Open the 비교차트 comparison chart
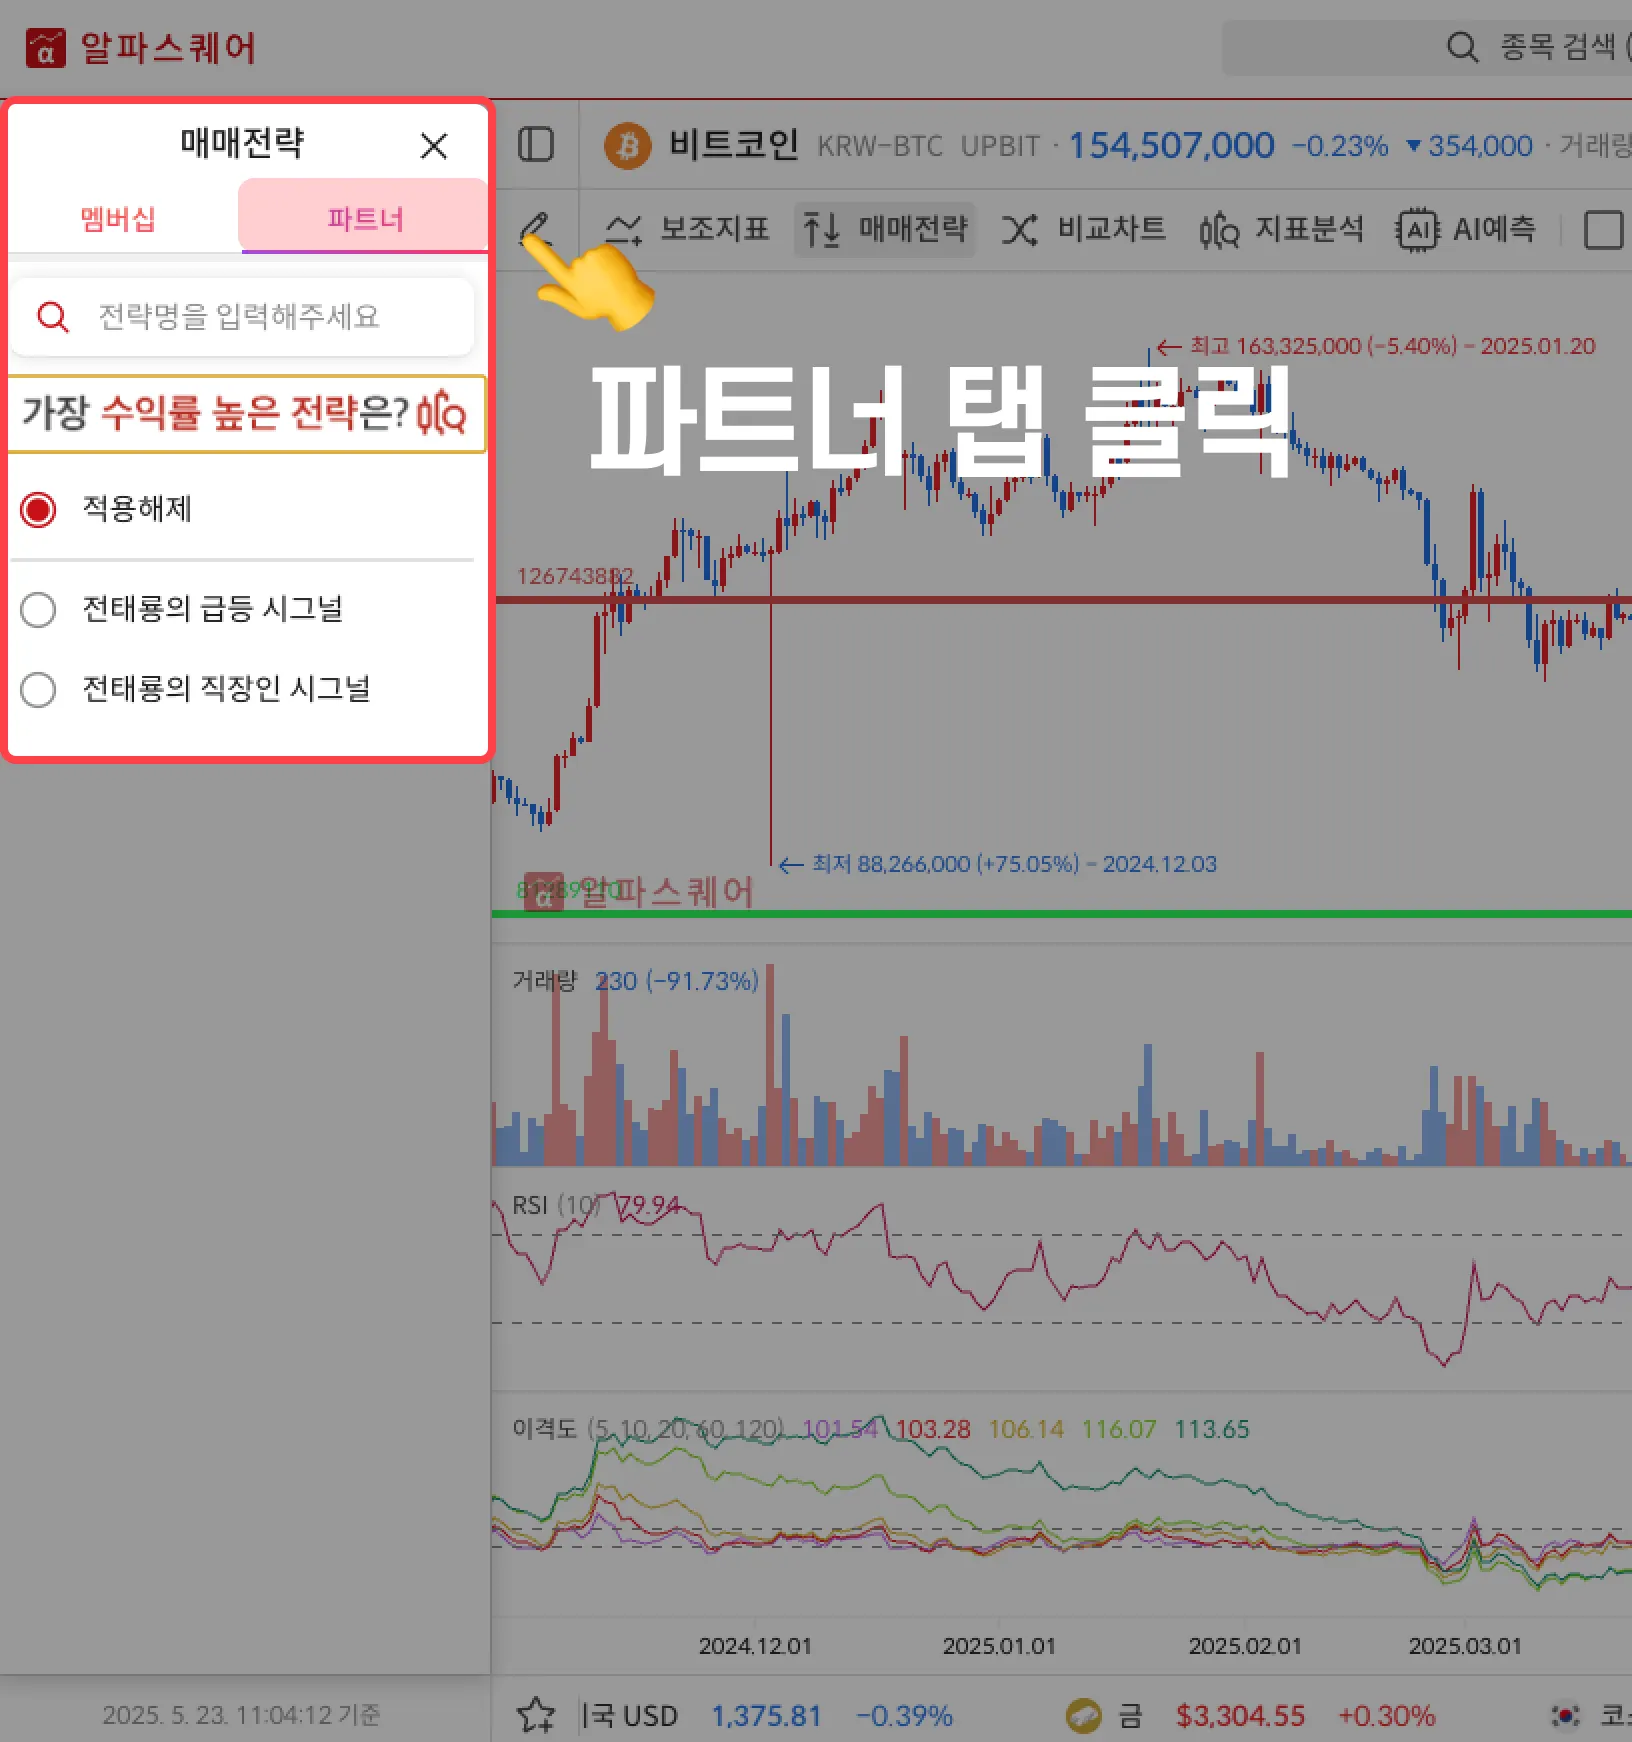Image resolution: width=1632 pixels, height=1742 pixels. 1084,229
